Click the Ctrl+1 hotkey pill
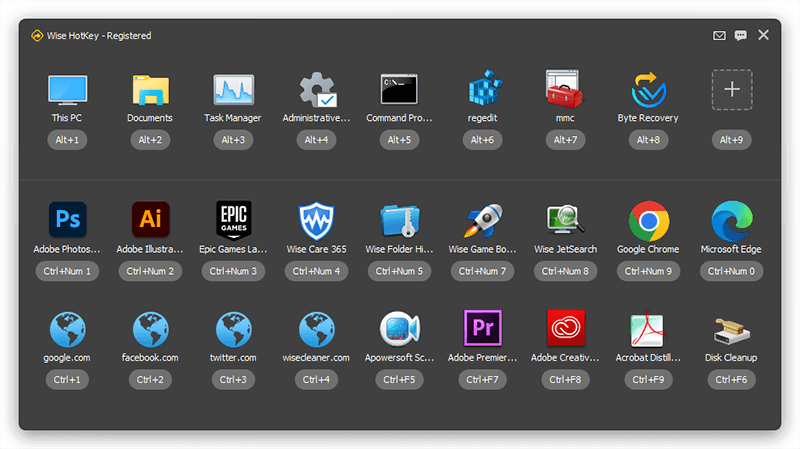Screen dimensions: 800x449 [67, 380]
